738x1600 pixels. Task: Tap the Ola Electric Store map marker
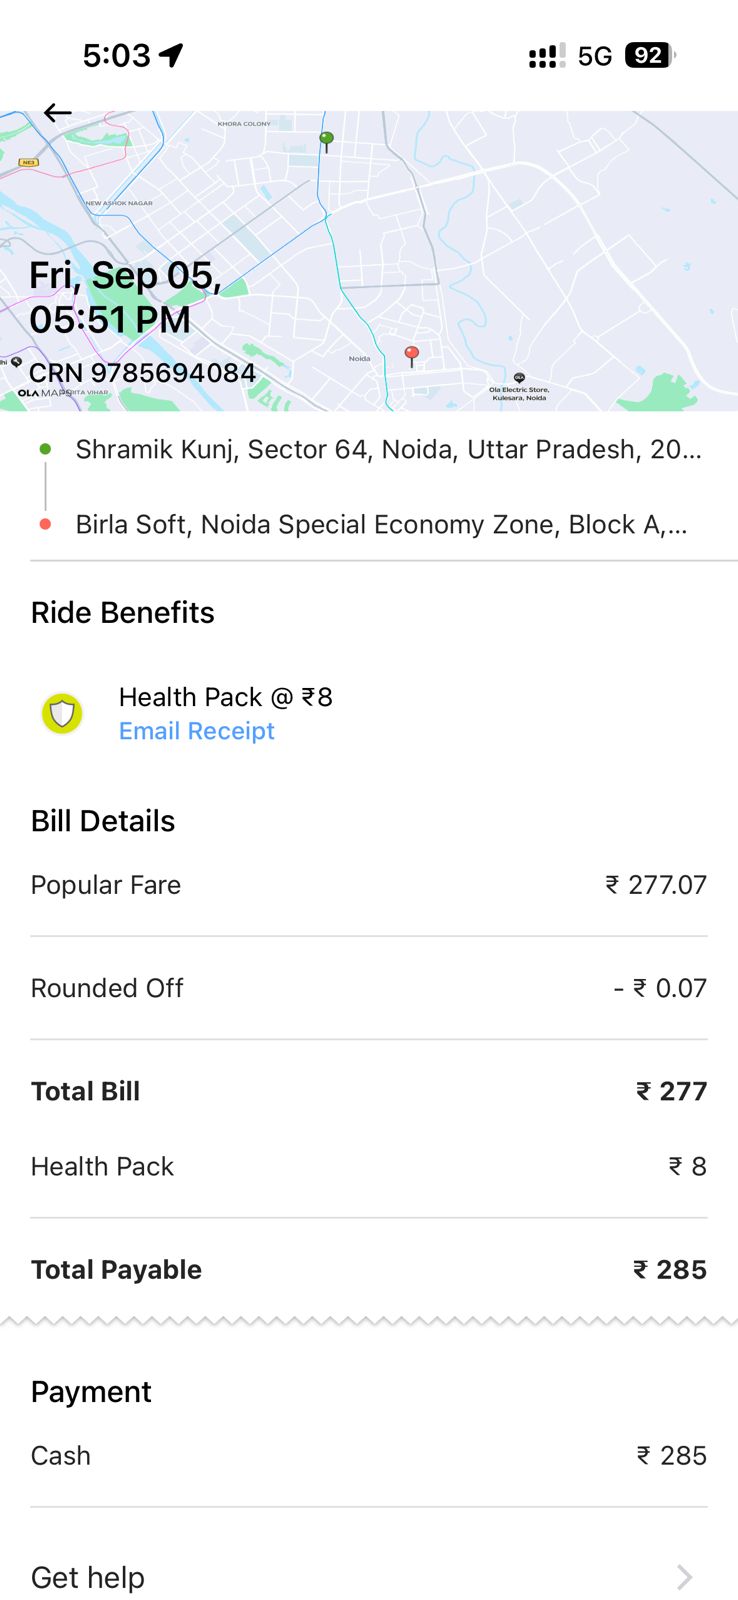519,378
